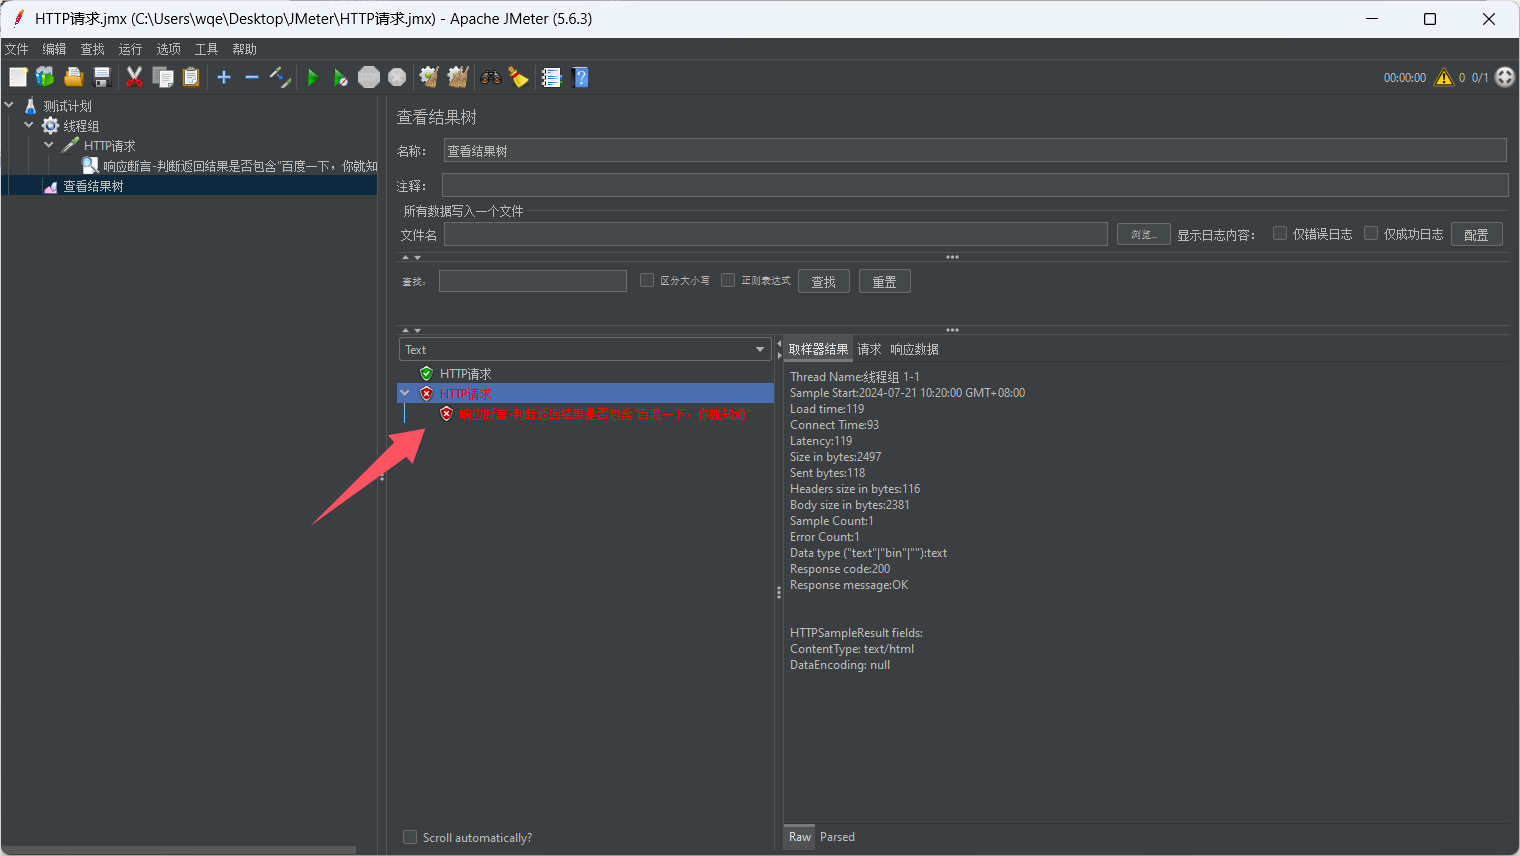Open the 文件 menu
The height and width of the screenshot is (856, 1520).
click(17, 49)
